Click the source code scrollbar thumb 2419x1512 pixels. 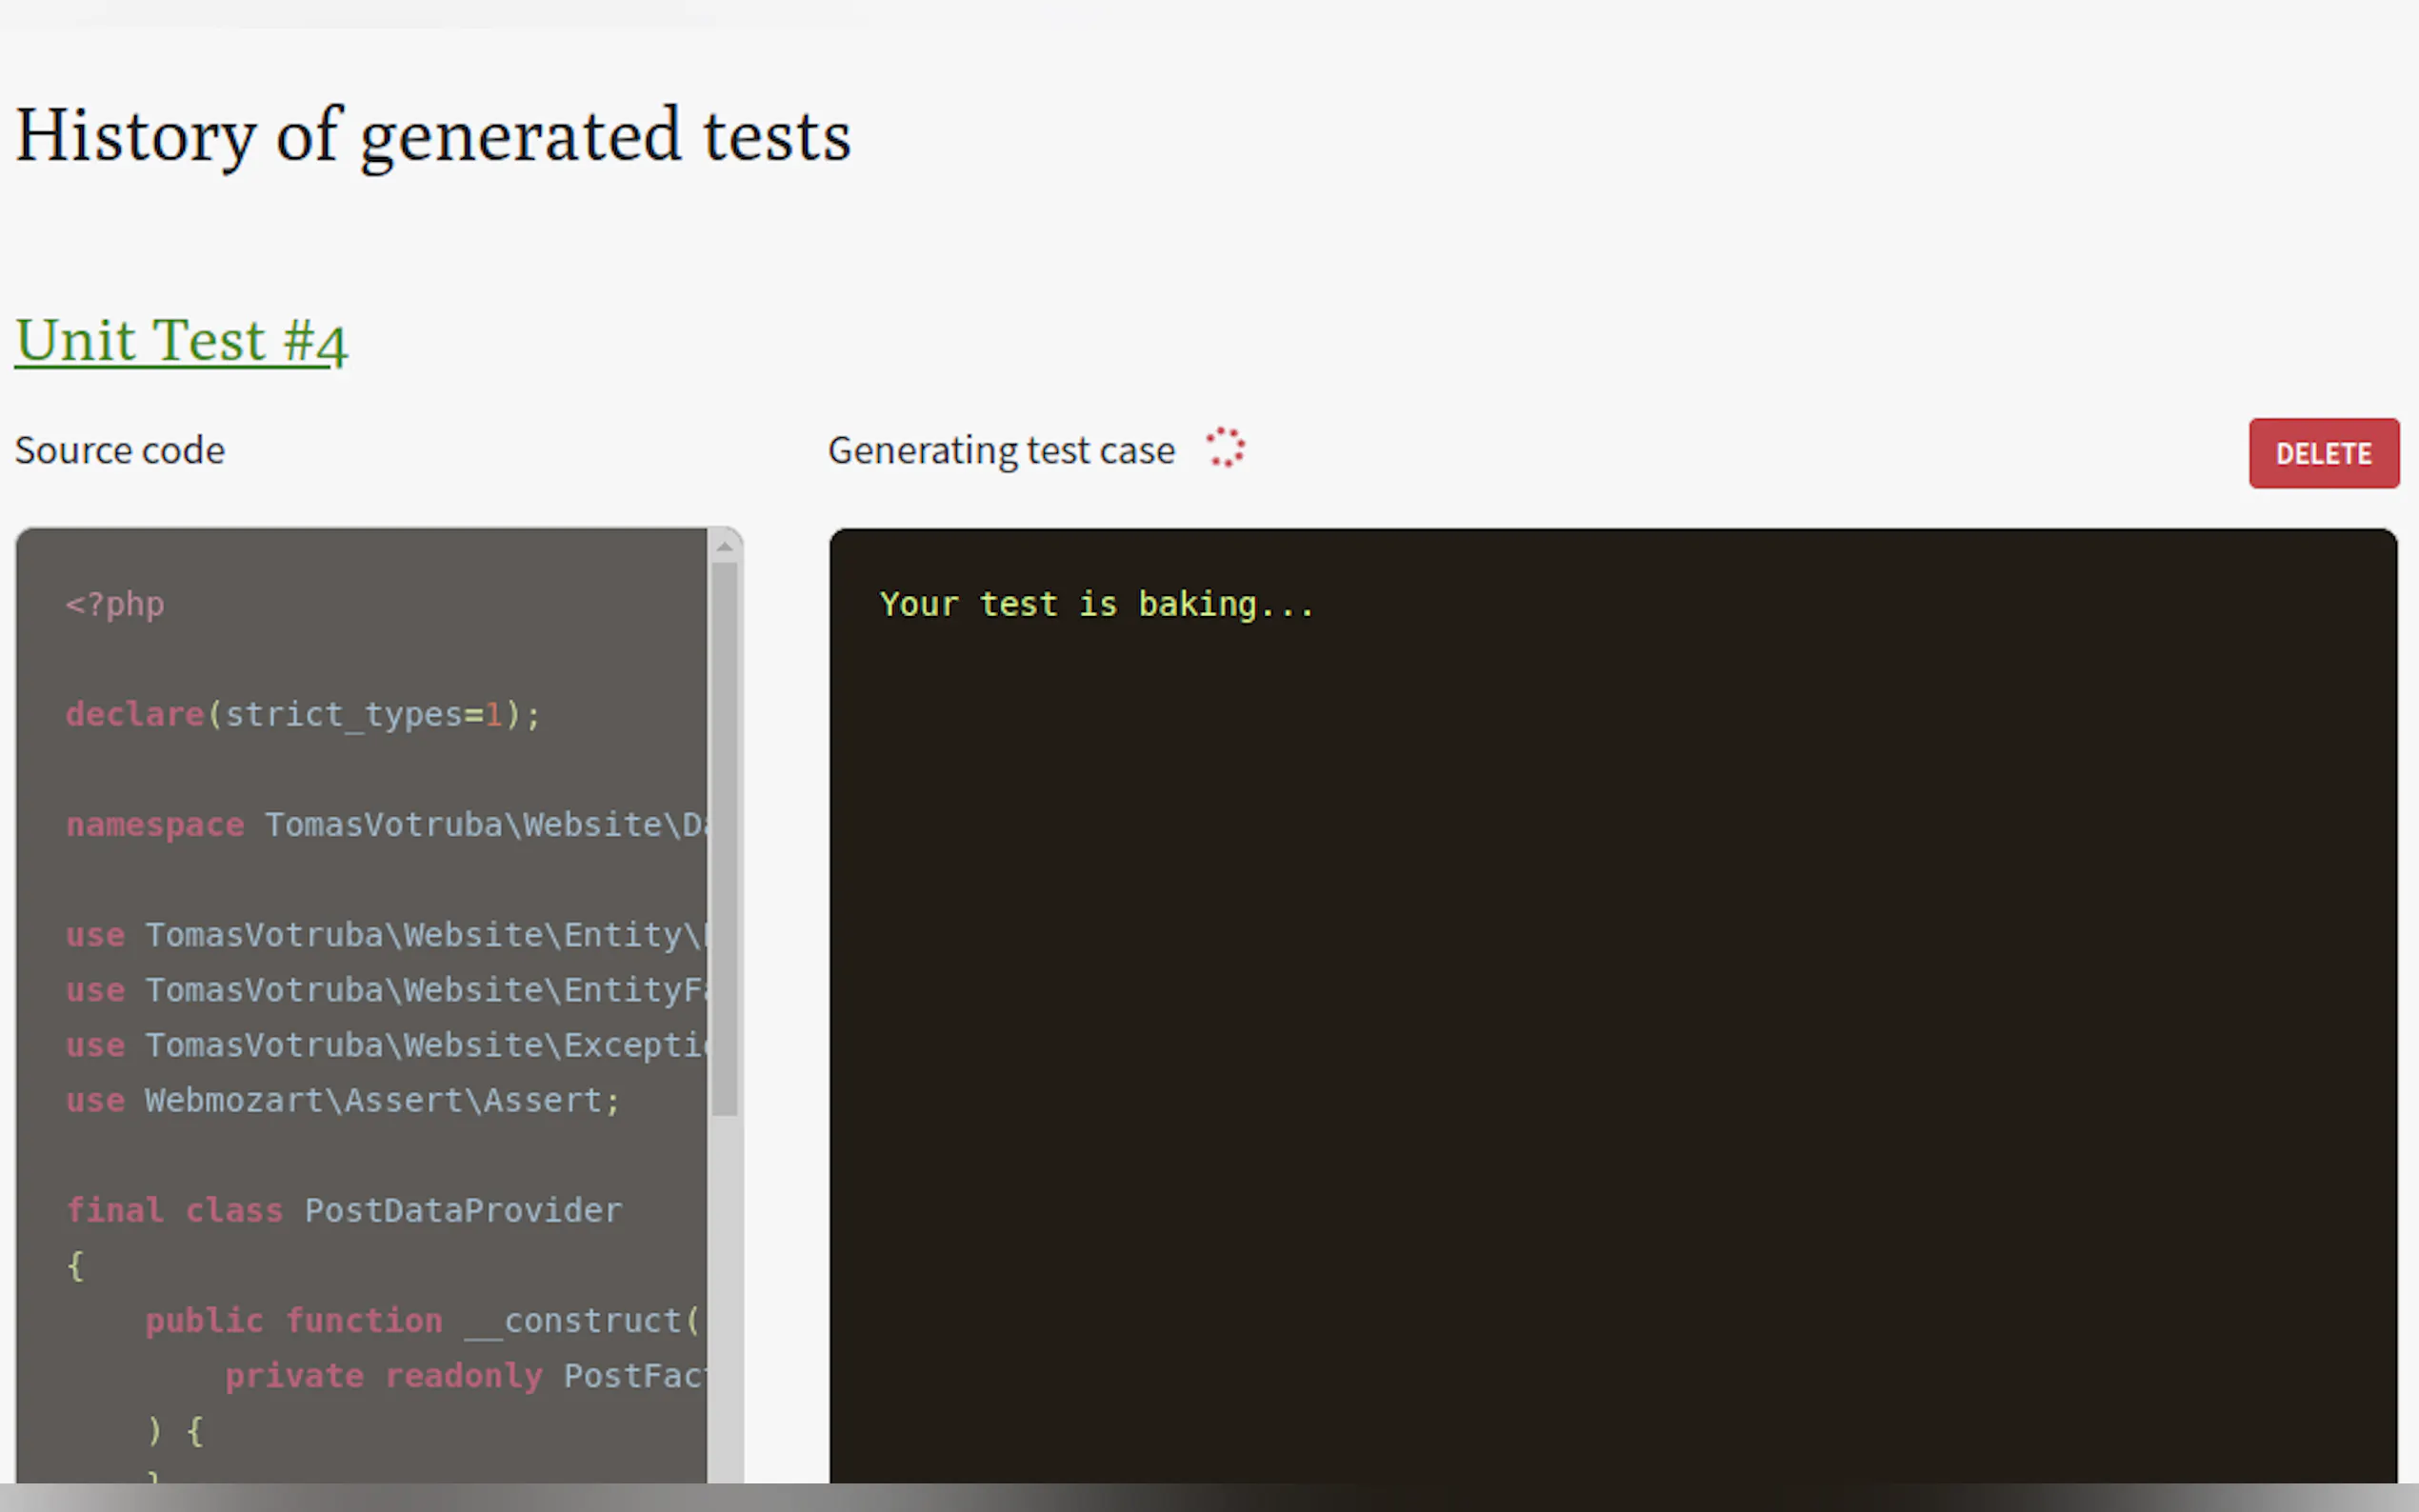tap(725, 838)
